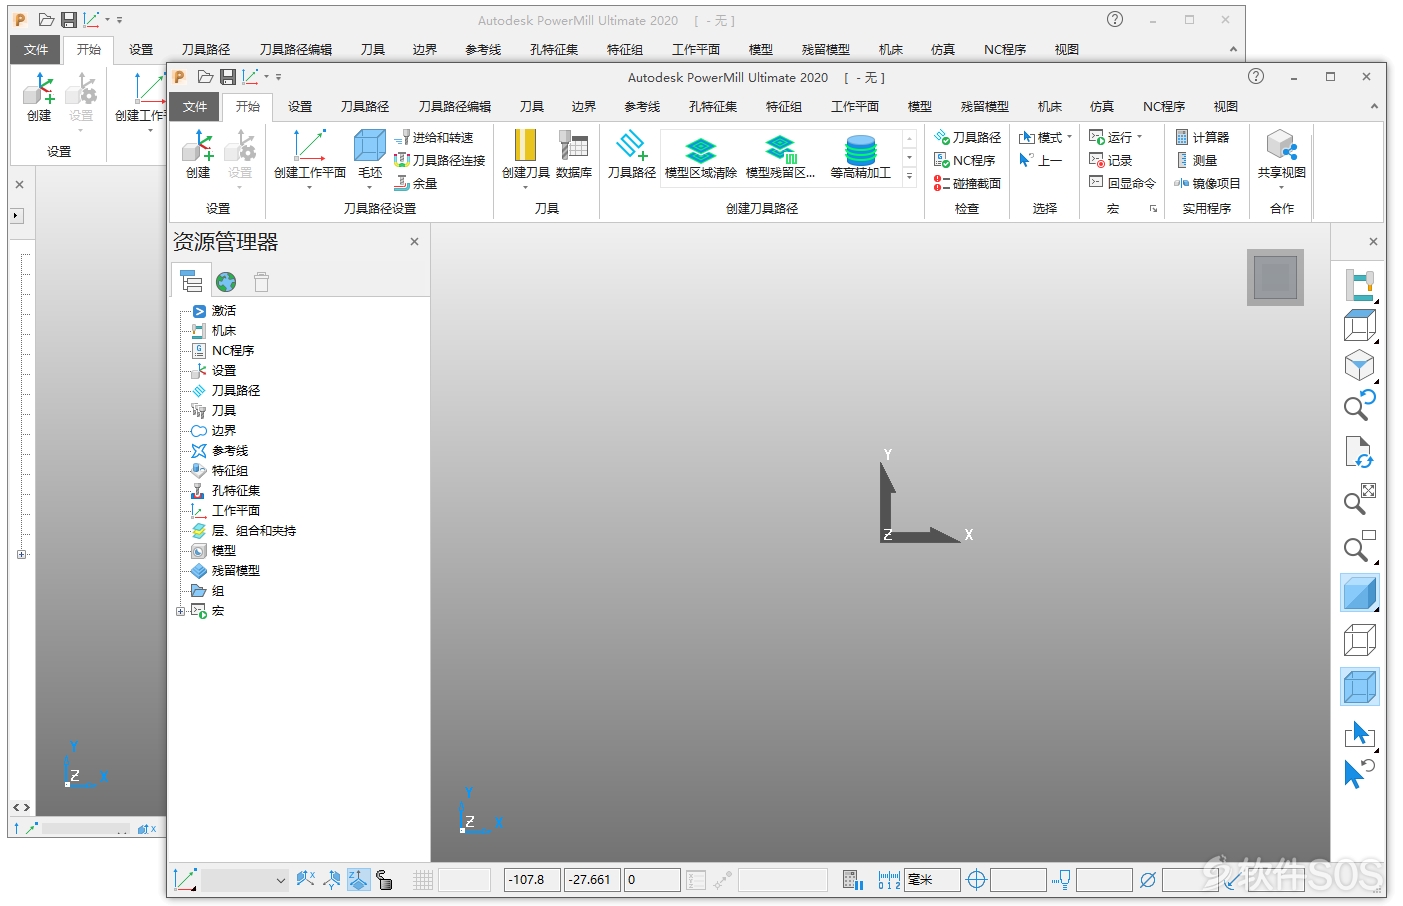1403x906 pixels.
Task: Open quick access toolbar customize dropdown in front window
Action: pos(278,77)
